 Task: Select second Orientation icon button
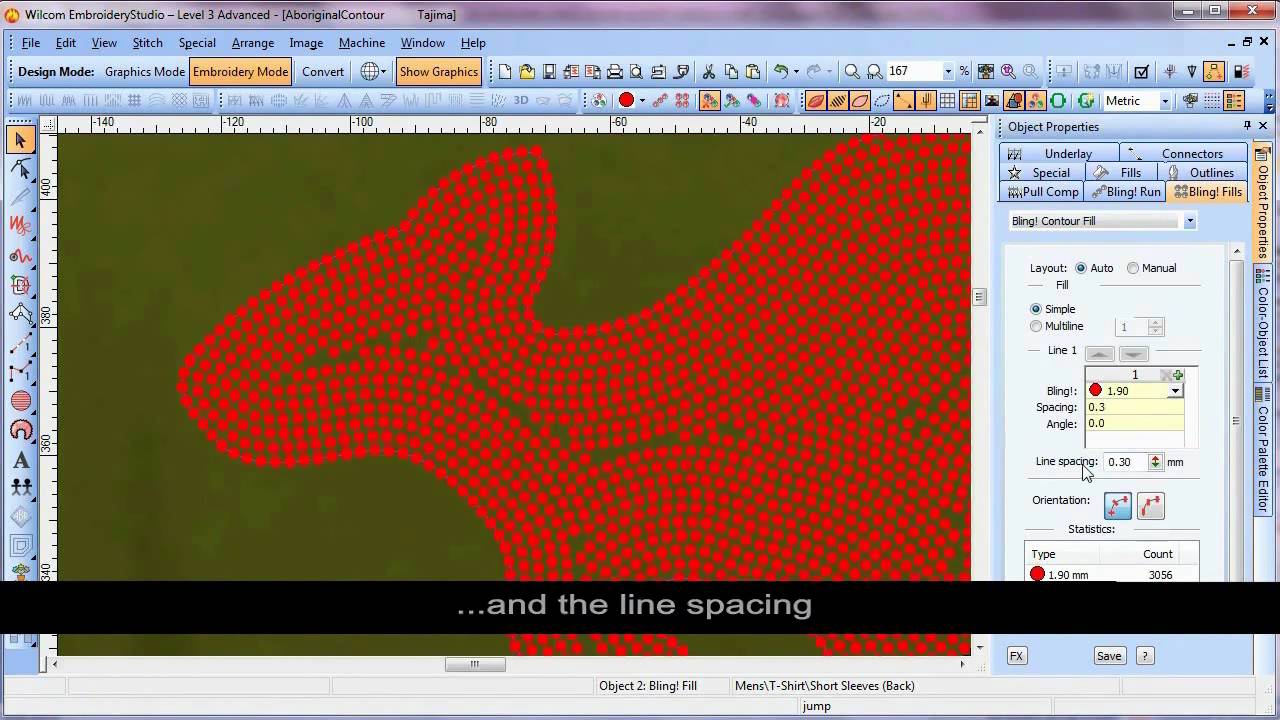pos(1151,506)
